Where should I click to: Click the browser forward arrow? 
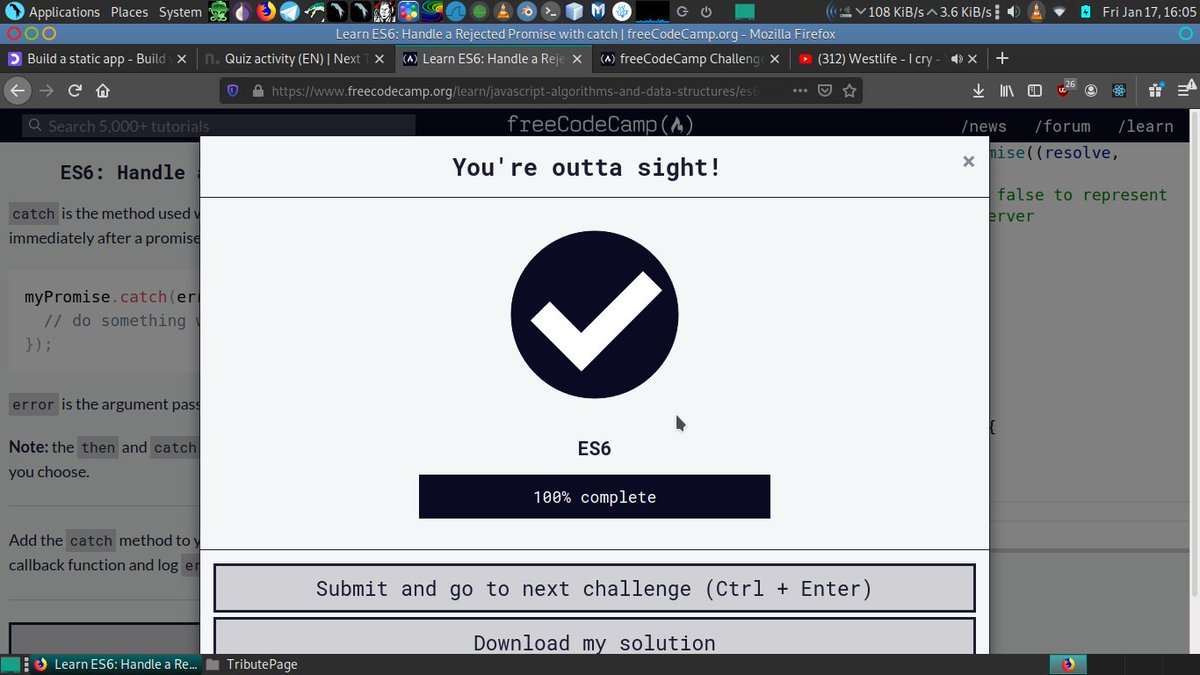[x=46, y=91]
